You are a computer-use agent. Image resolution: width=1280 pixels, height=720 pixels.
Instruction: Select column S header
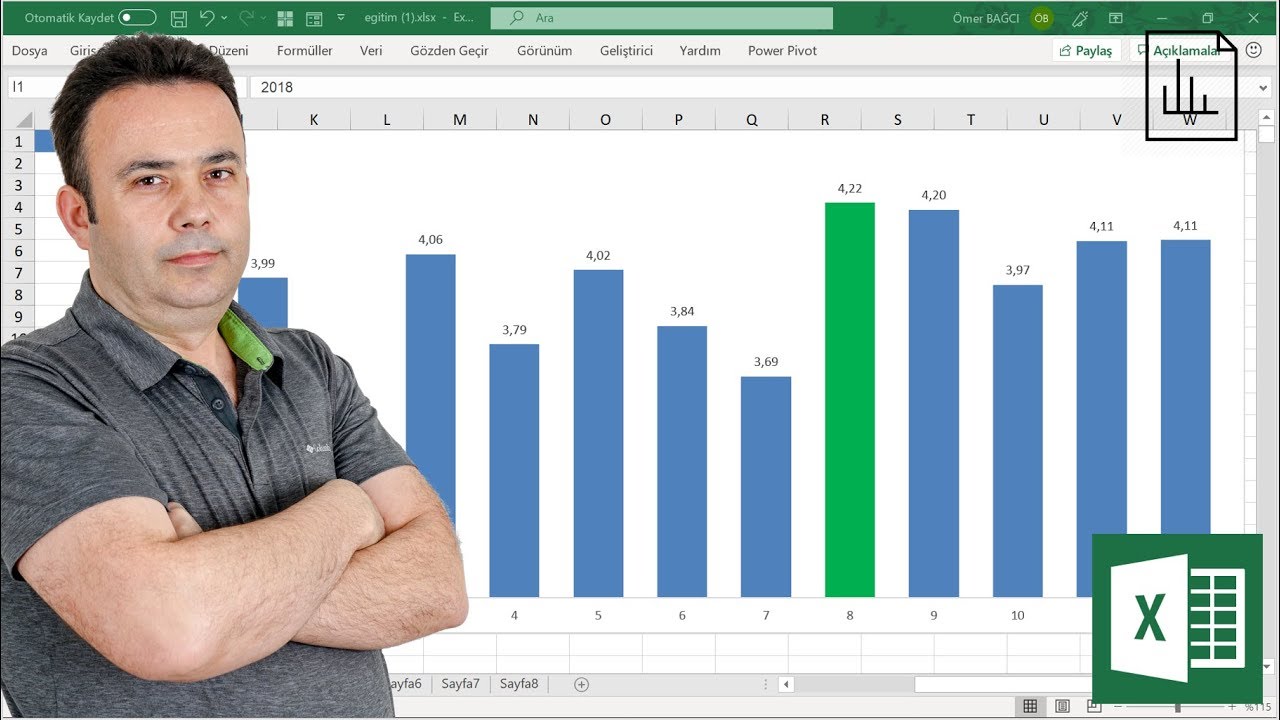(x=898, y=120)
